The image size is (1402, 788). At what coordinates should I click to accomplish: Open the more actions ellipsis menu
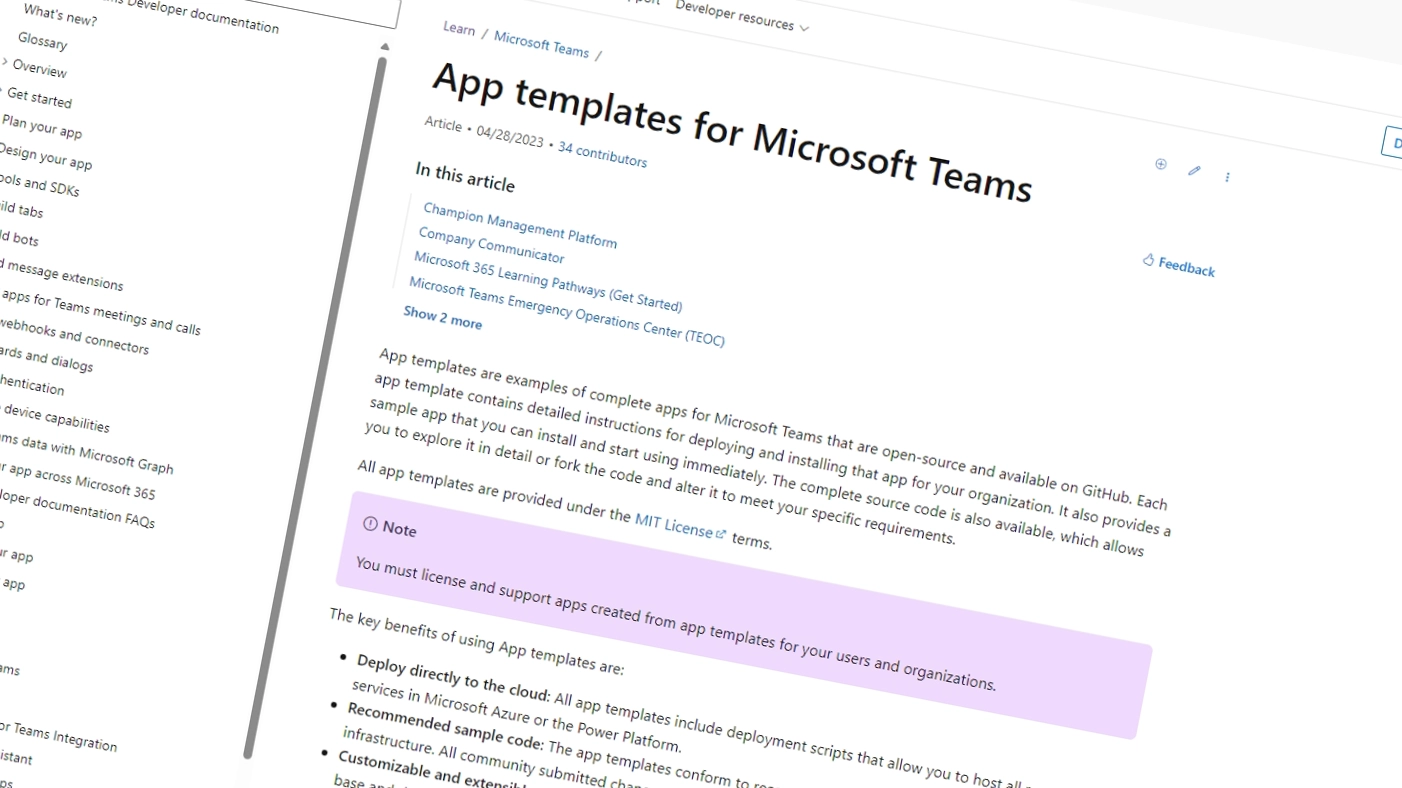(1227, 177)
